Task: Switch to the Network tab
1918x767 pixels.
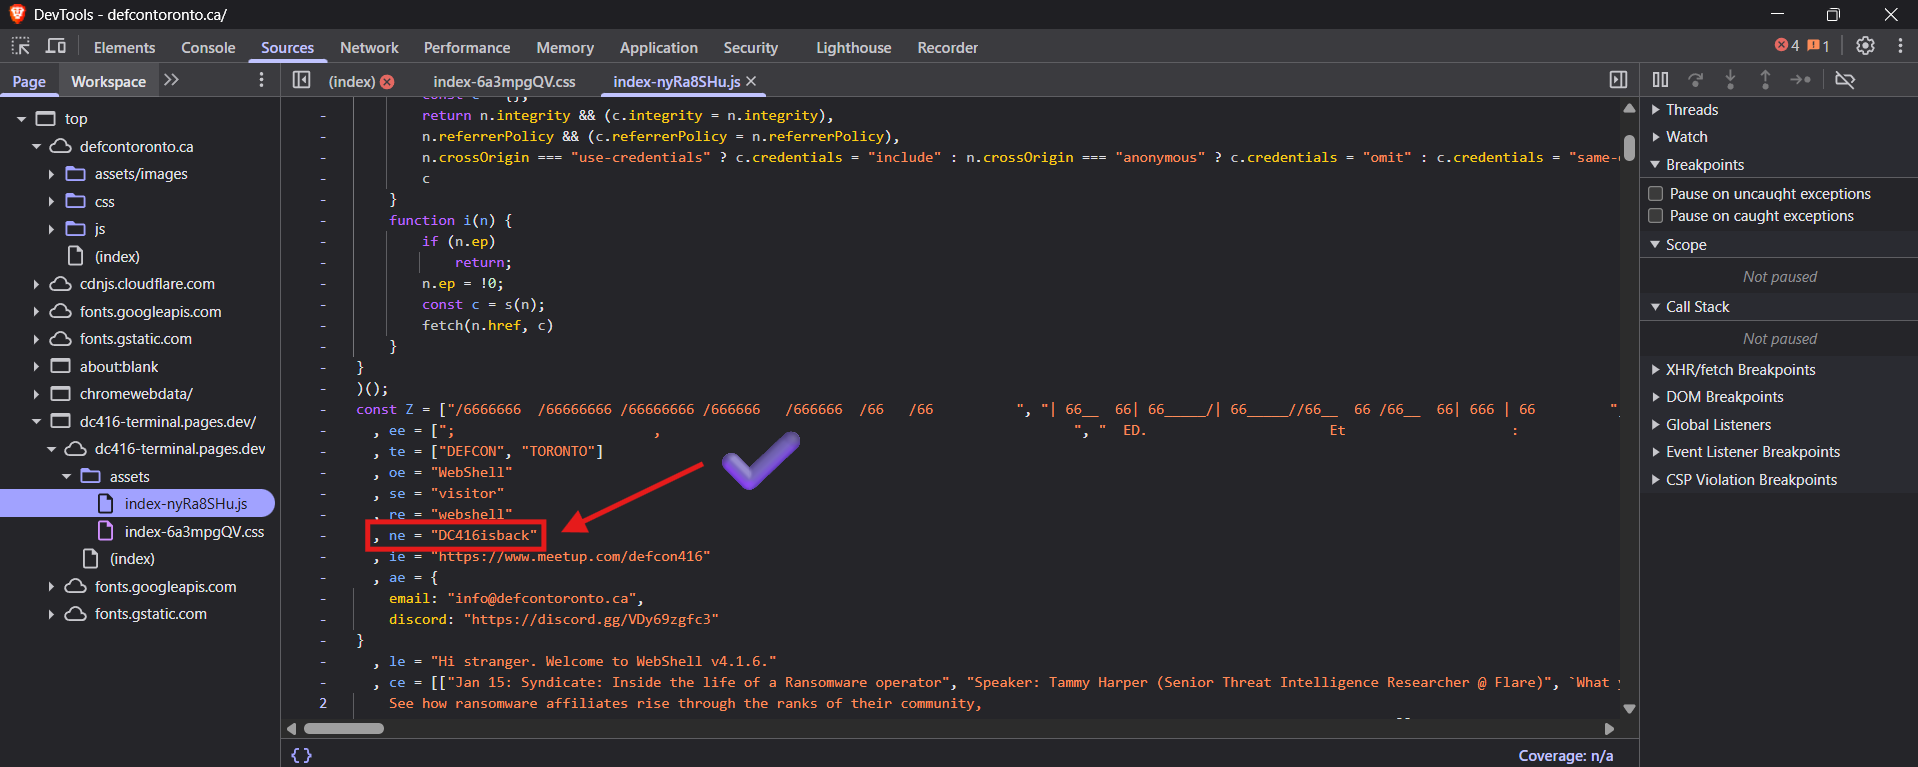Action: coord(369,47)
